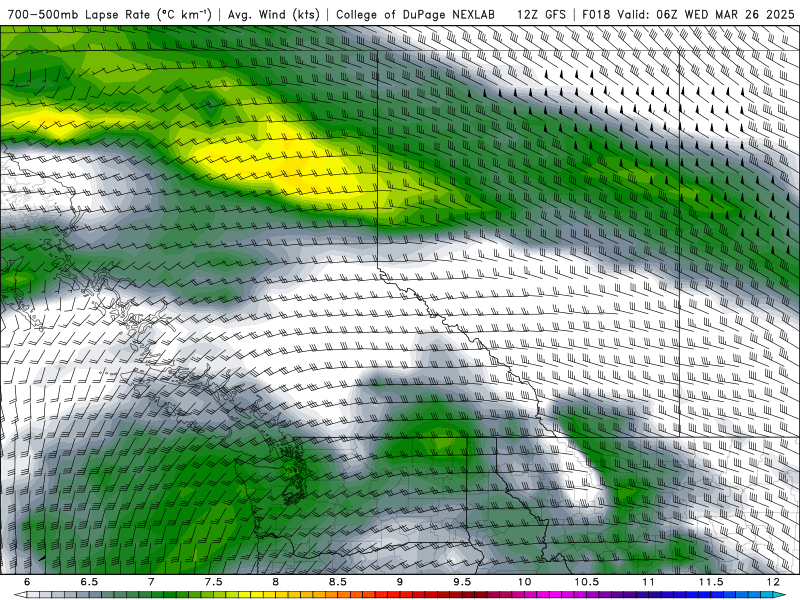Click the '8' color scale label
Screen dimensions: 800x600
point(276,582)
